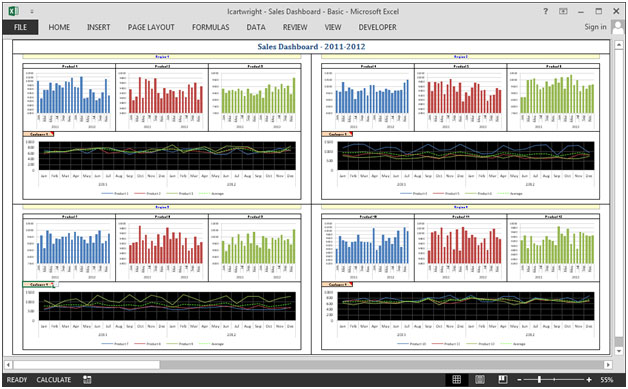Click the zoom out minus button
The image size is (628, 389).
coord(519,380)
